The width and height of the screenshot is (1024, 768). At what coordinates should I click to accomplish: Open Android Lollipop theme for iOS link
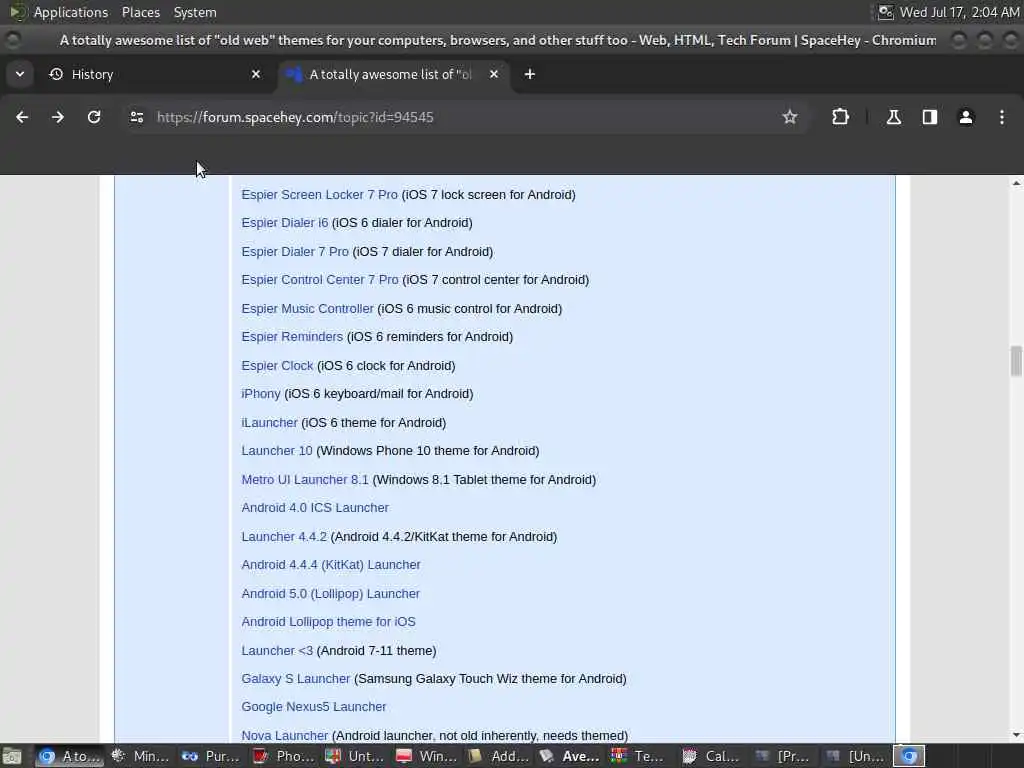point(328,622)
